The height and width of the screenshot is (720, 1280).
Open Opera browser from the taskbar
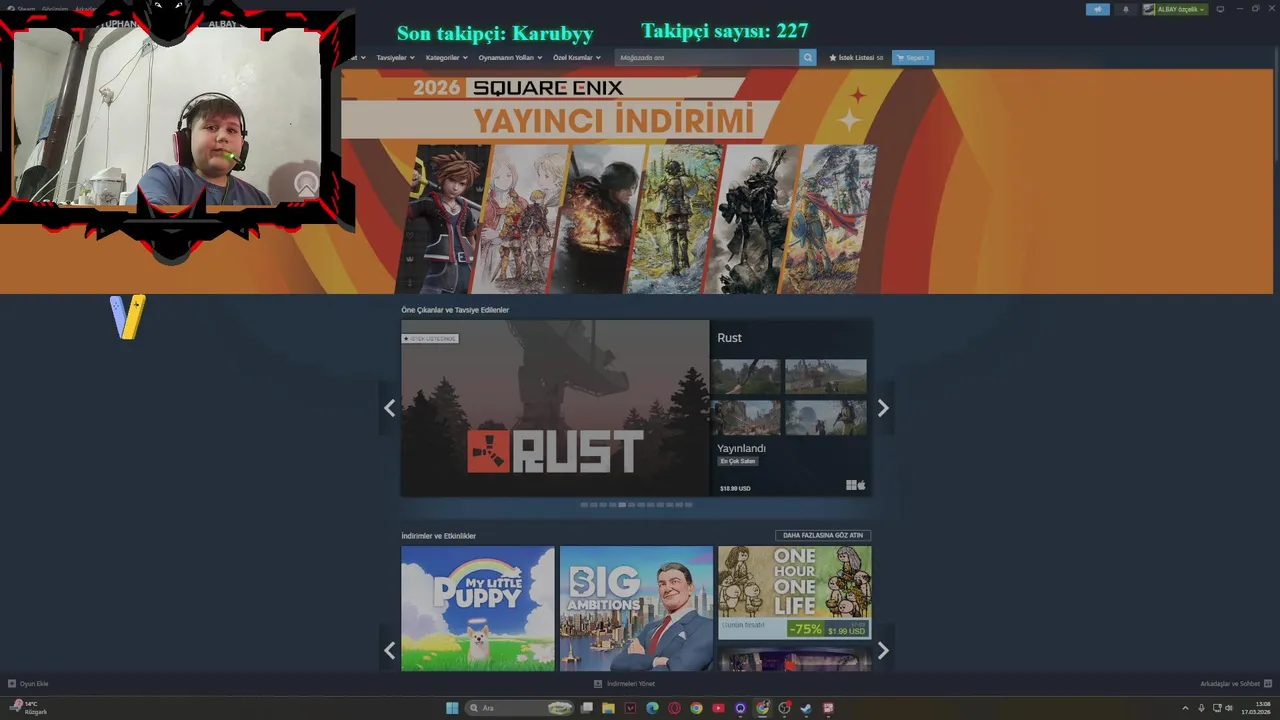674,708
